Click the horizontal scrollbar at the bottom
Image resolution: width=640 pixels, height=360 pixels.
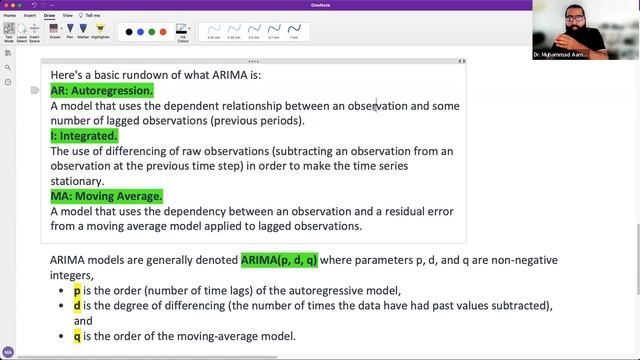(147, 357)
